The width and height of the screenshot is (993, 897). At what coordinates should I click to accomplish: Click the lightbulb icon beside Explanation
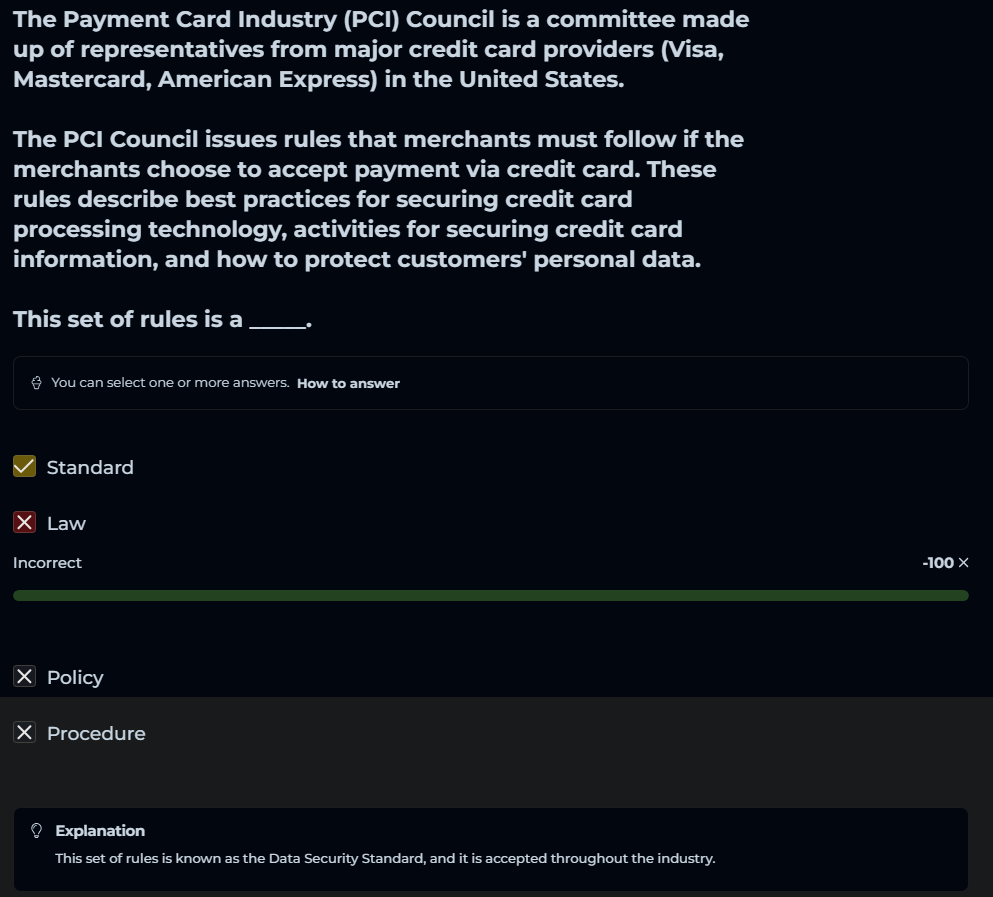[x=37, y=831]
